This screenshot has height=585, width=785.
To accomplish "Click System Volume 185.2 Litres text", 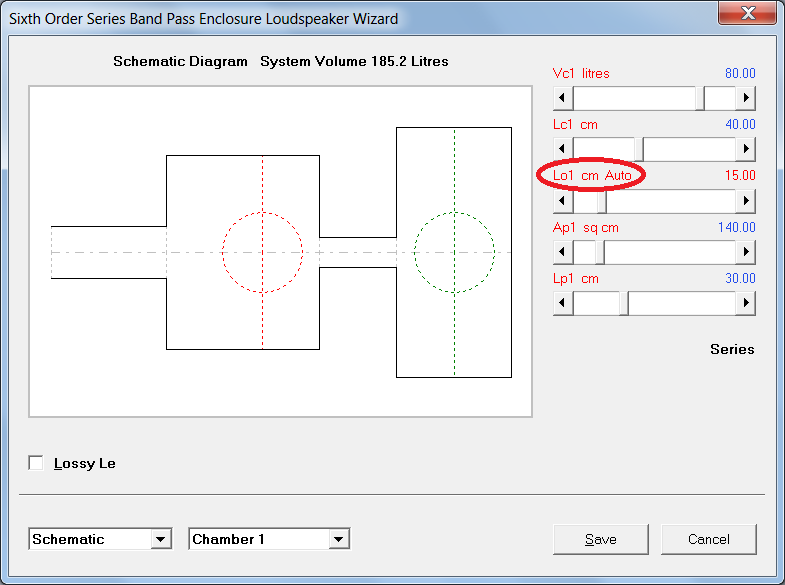I will tap(354, 62).
